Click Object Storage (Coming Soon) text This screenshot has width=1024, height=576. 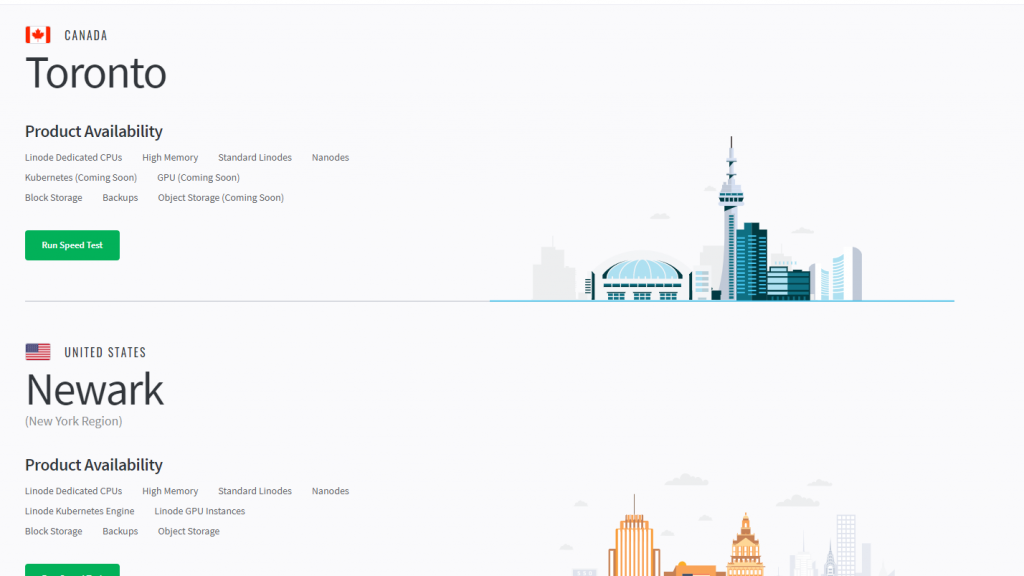coord(221,198)
